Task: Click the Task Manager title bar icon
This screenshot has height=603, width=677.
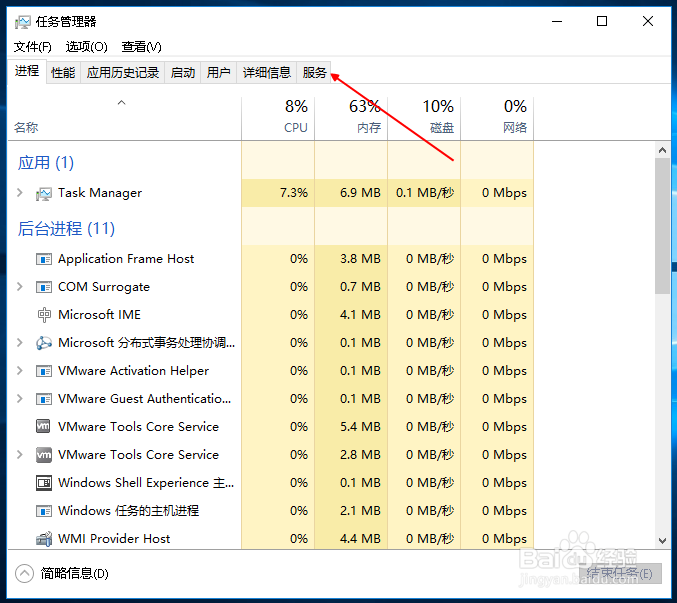Action: pos(22,22)
